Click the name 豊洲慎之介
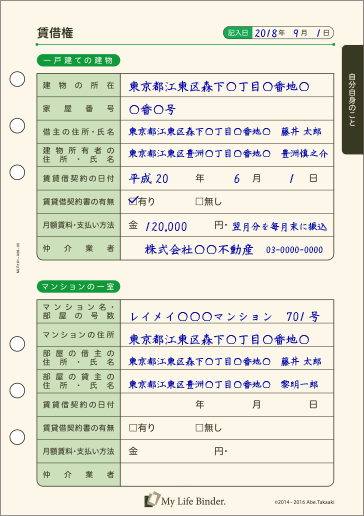This screenshot has width=364, height=516. tap(305, 153)
